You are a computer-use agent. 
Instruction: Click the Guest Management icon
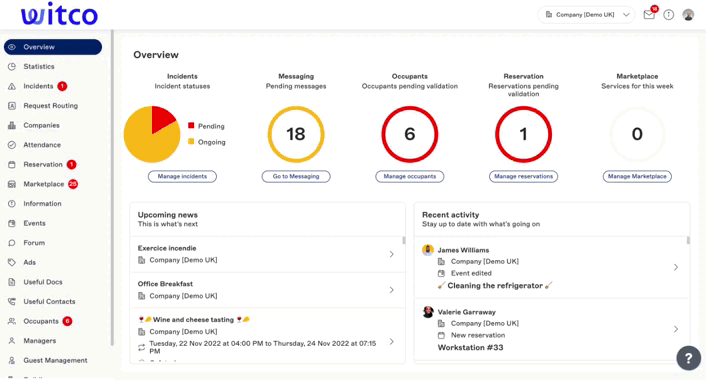coord(12,360)
